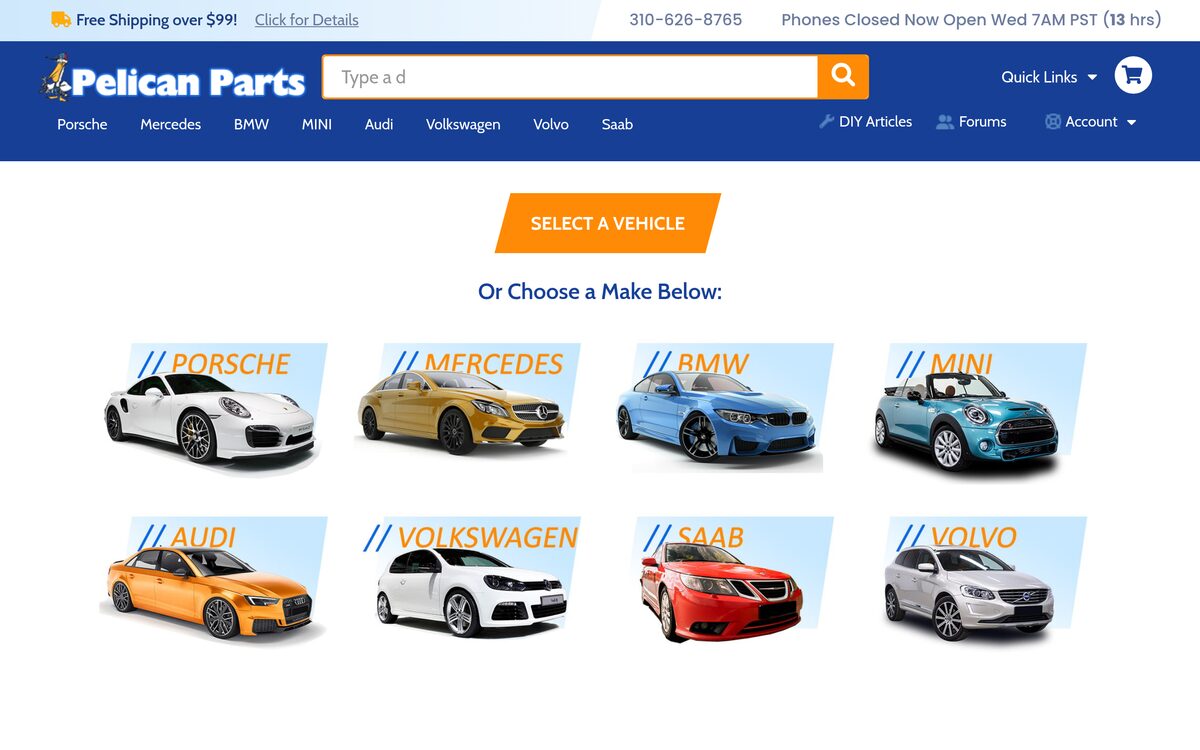Click the free shipping truck icon

tap(61, 19)
